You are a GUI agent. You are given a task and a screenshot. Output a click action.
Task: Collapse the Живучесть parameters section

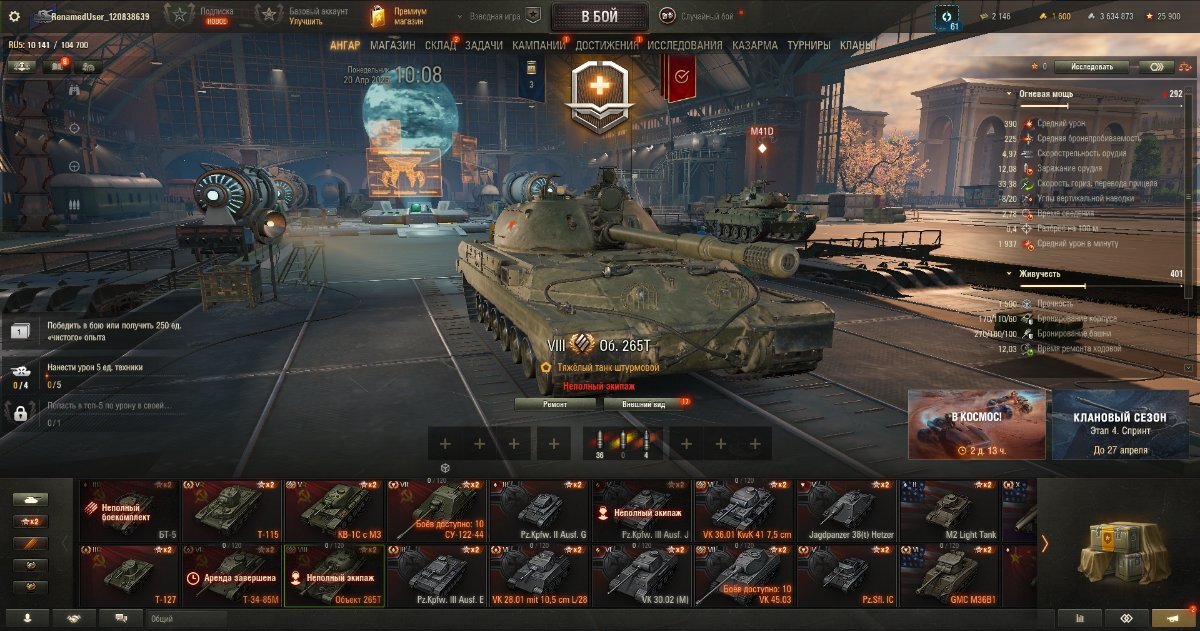tap(1009, 273)
